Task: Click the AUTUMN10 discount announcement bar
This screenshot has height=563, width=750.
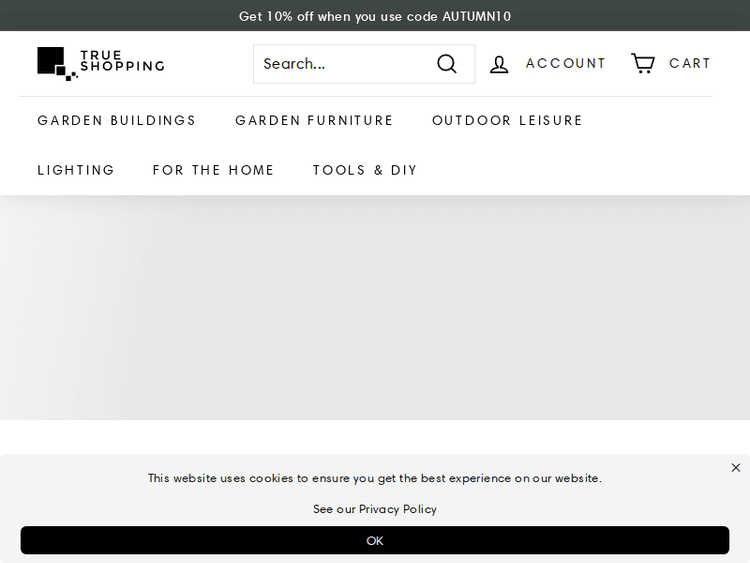Action: 375,16
